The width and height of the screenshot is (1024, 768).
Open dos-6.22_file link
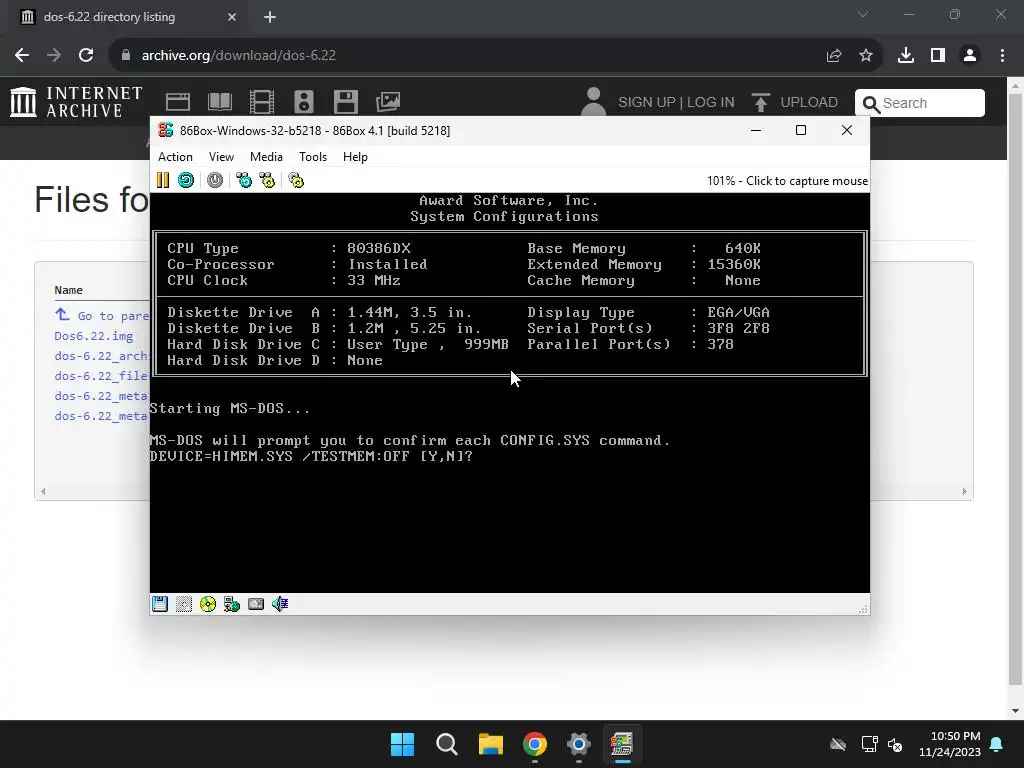101,376
